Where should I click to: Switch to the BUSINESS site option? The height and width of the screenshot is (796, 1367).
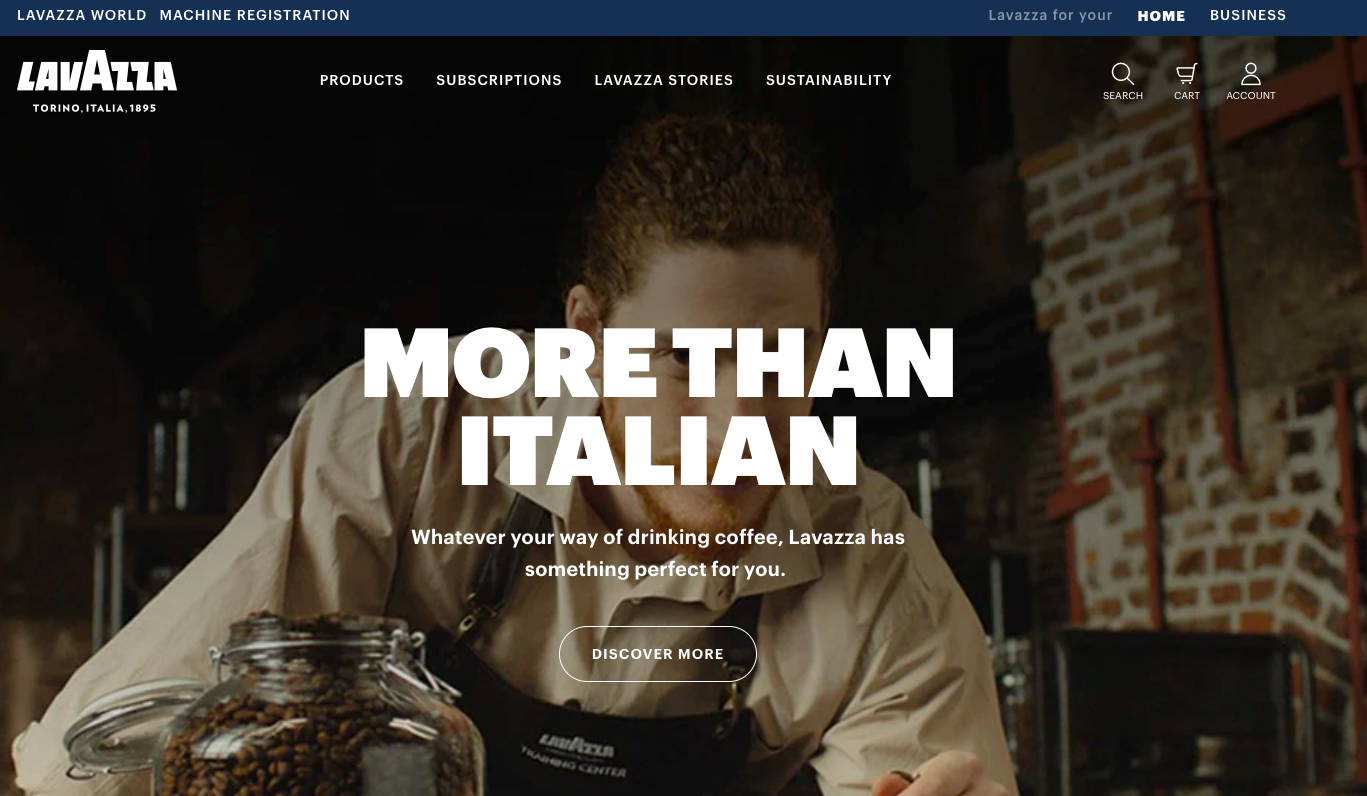[1248, 16]
